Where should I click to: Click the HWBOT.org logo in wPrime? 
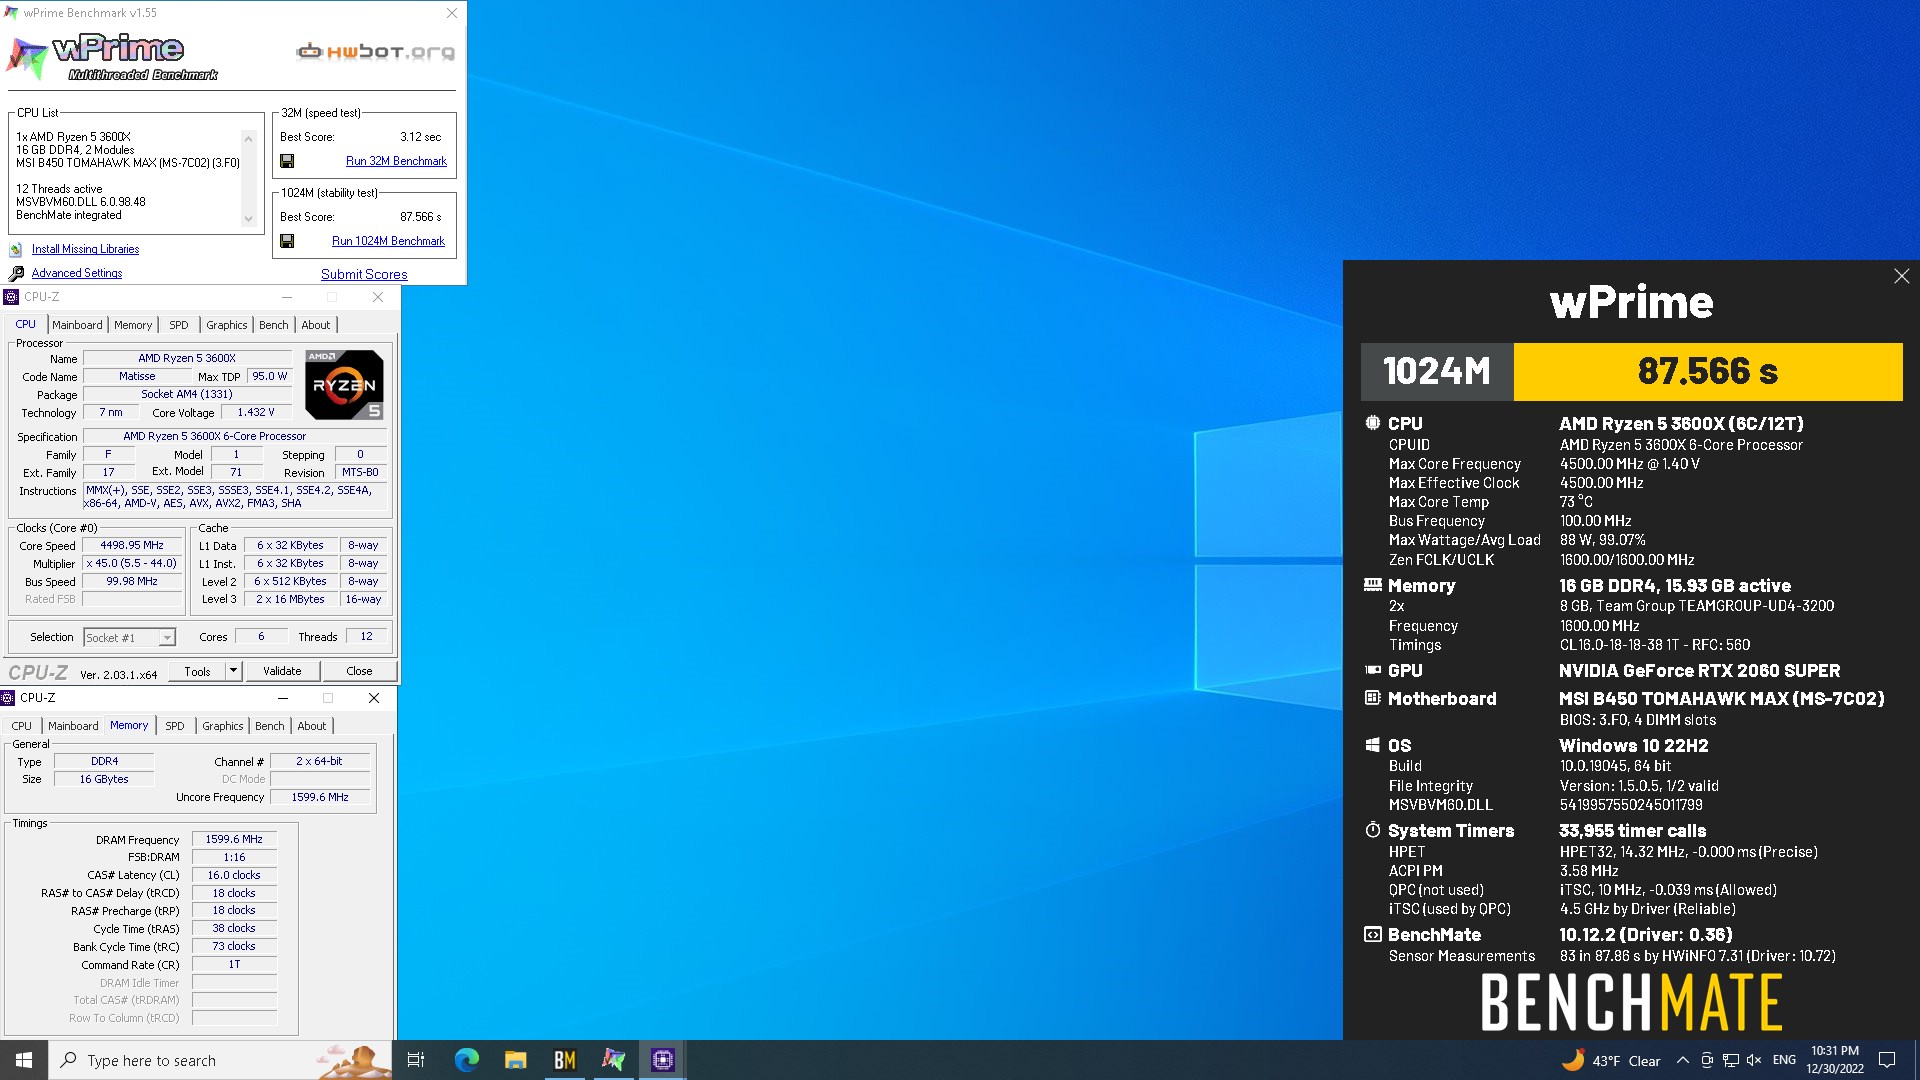coord(376,52)
